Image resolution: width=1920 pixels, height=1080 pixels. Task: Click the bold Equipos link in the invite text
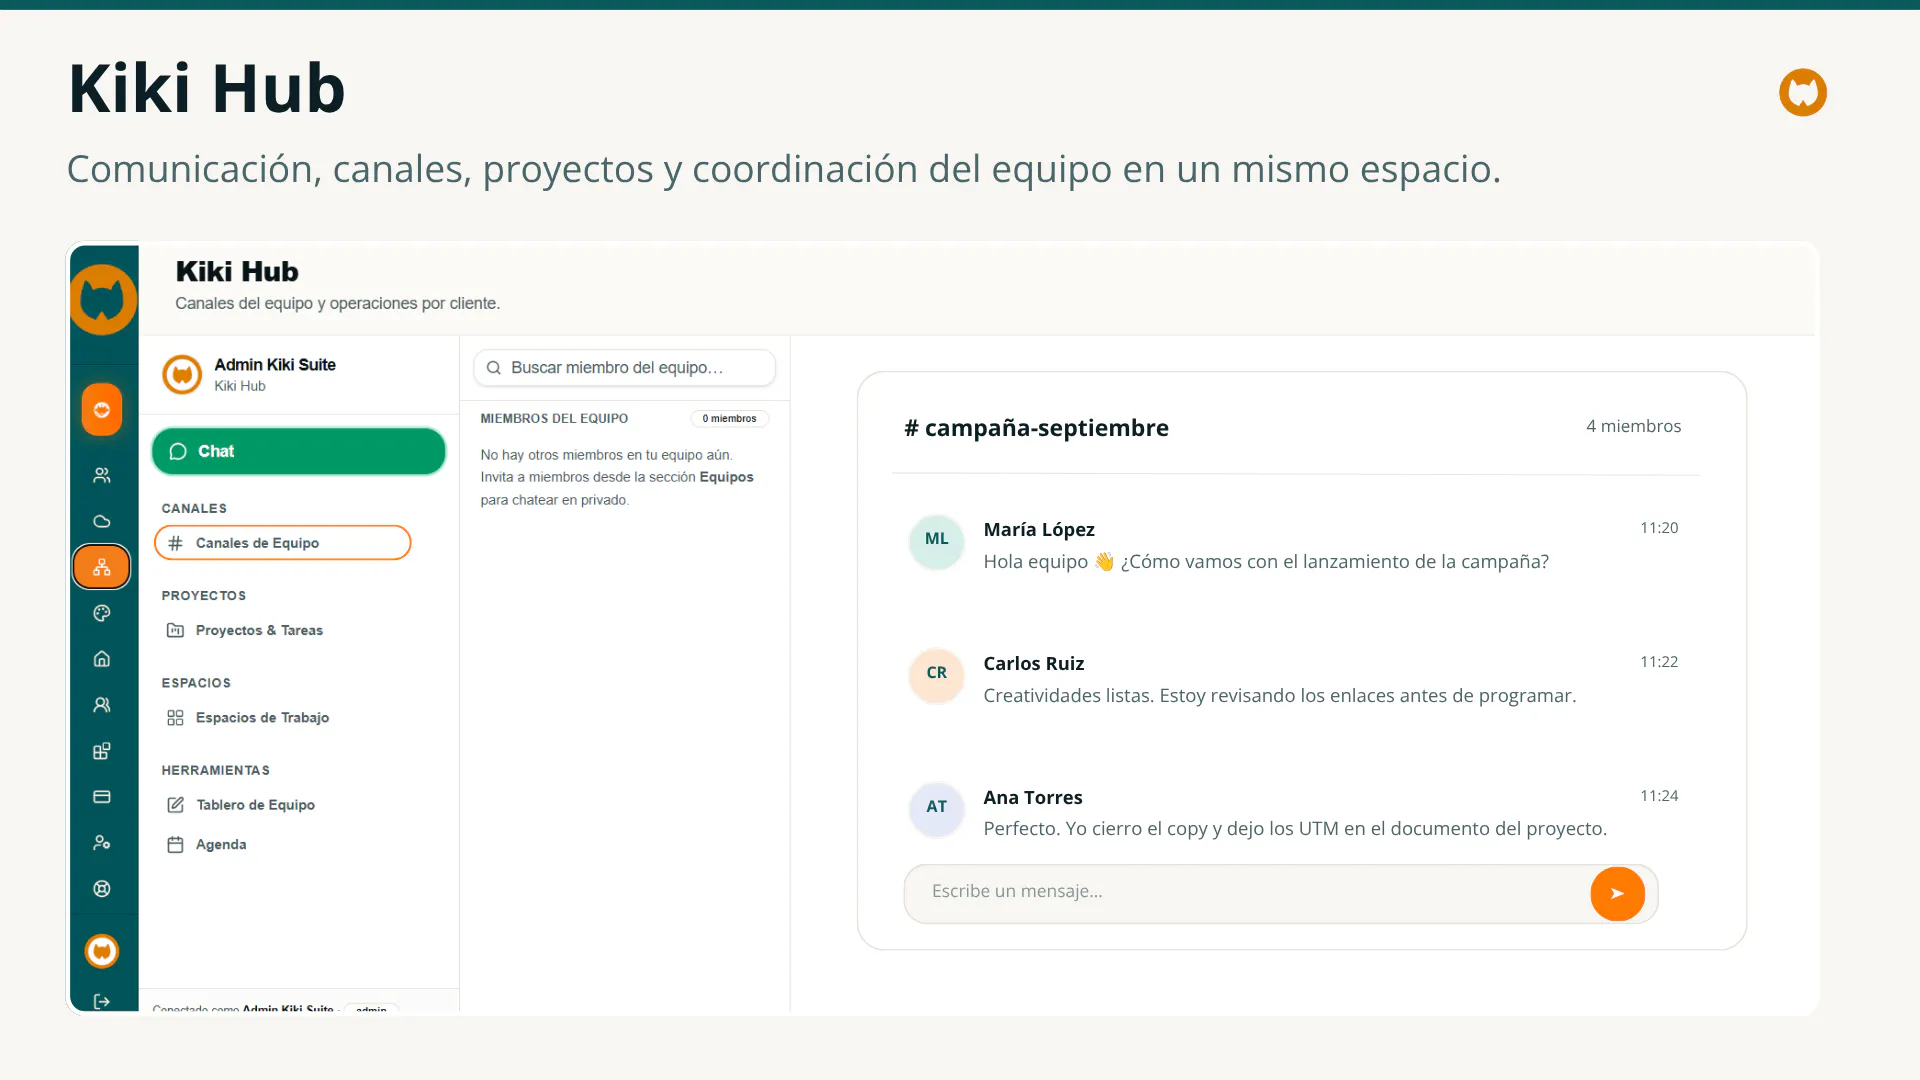(726, 477)
